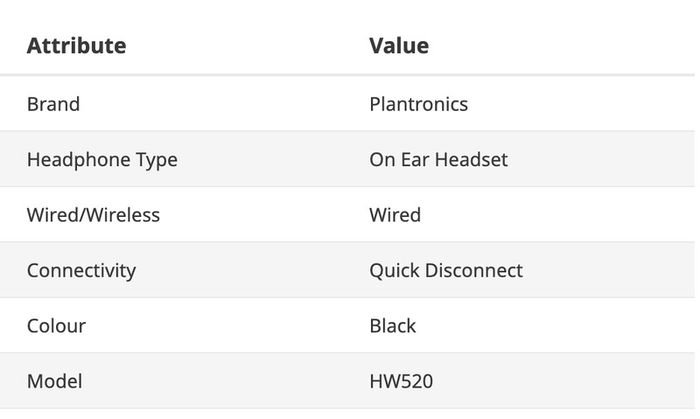Click the HW520 model value
700x419 pixels.
coord(401,382)
